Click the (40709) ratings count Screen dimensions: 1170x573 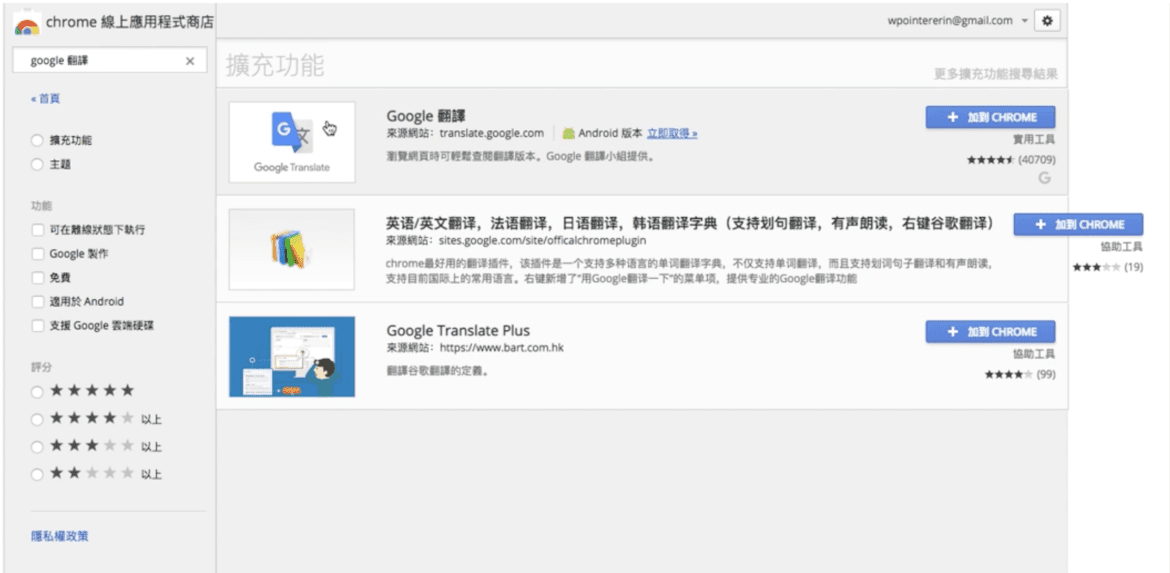tap(1037, 160)
